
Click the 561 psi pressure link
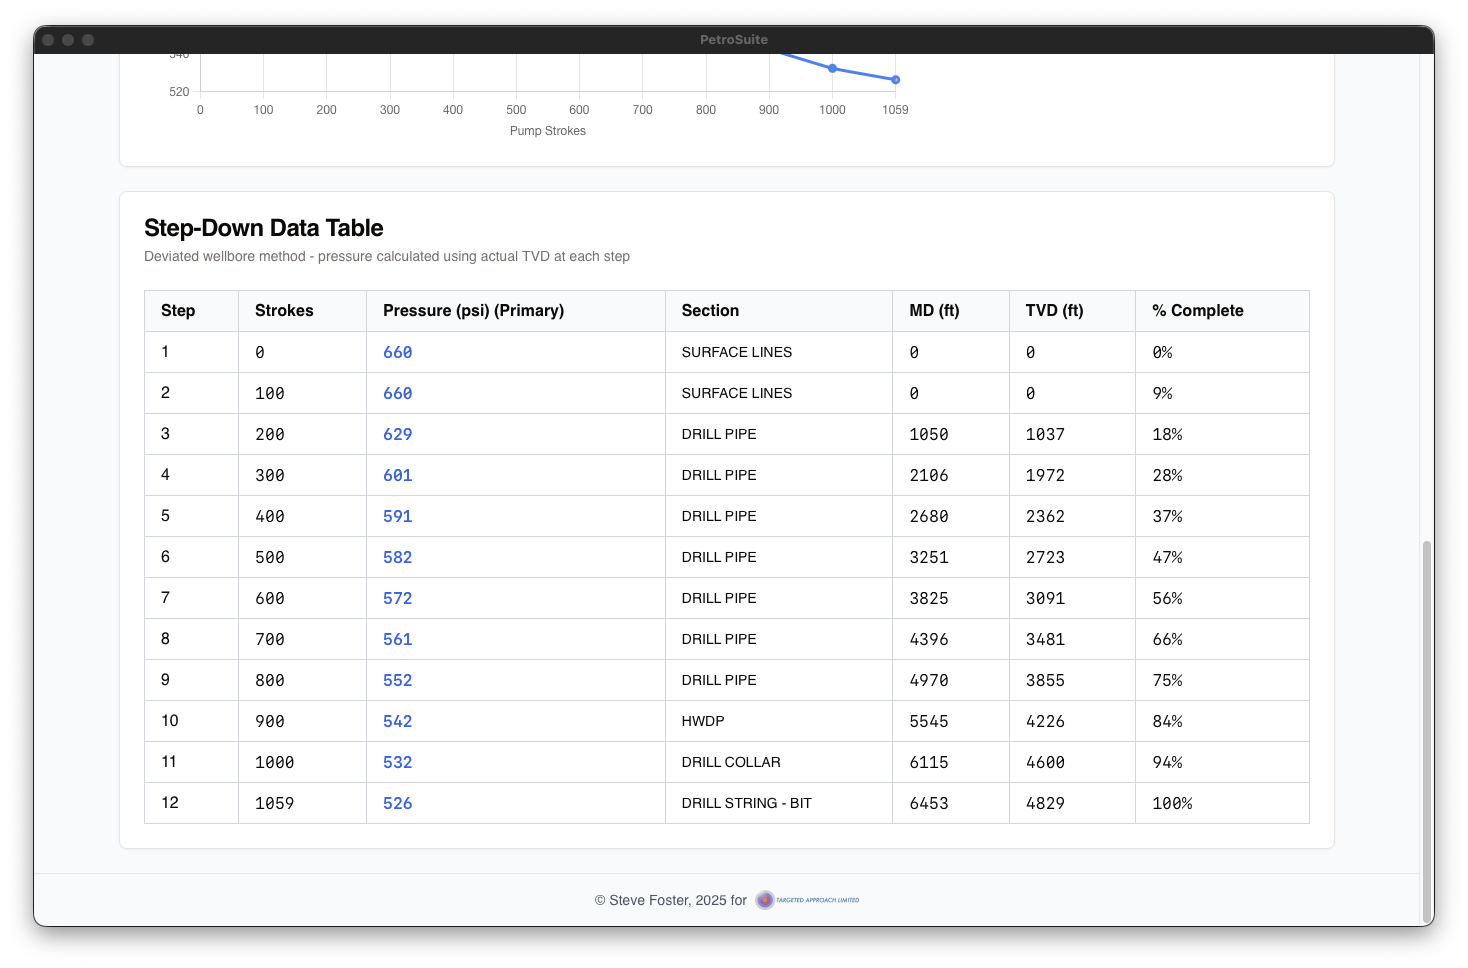[397, 639]
